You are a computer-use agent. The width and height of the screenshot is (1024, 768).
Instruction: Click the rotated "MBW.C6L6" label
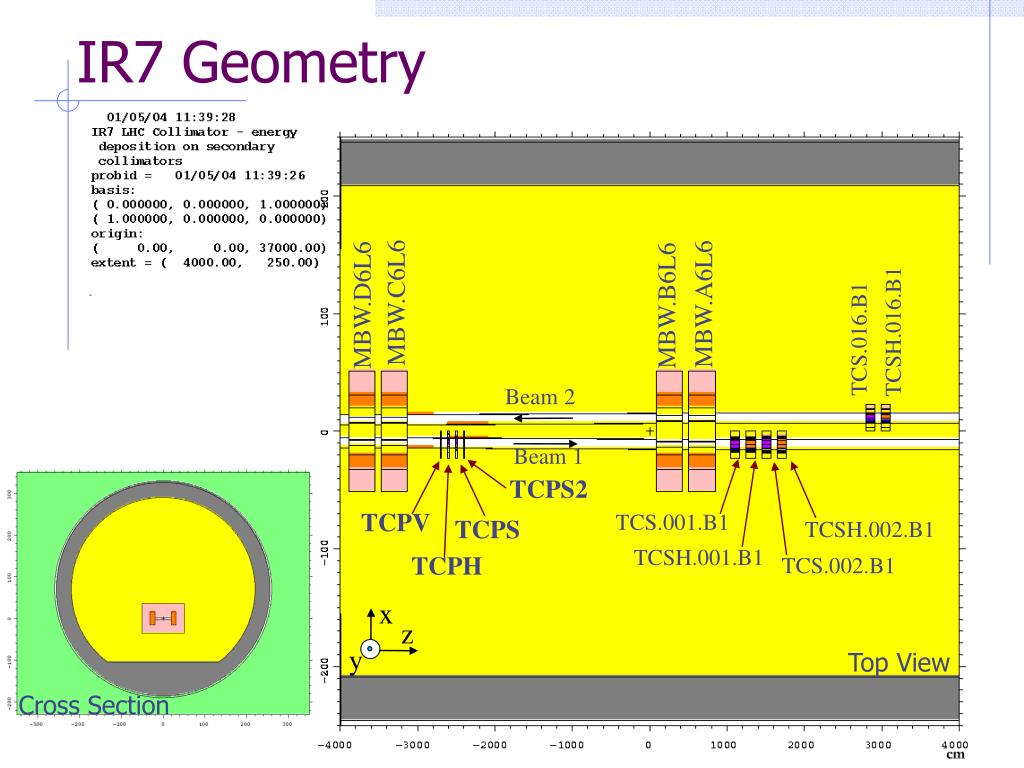pos(396,303)
